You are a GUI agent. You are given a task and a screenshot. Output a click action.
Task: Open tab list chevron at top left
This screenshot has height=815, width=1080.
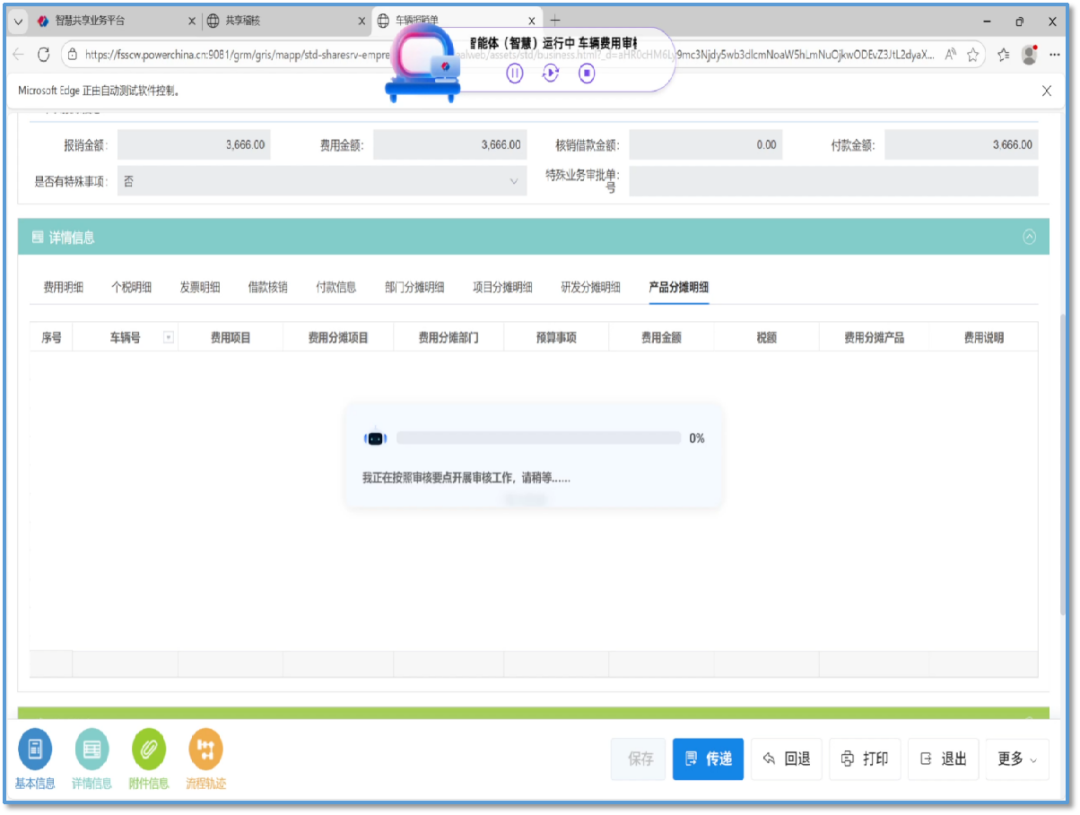19,21
